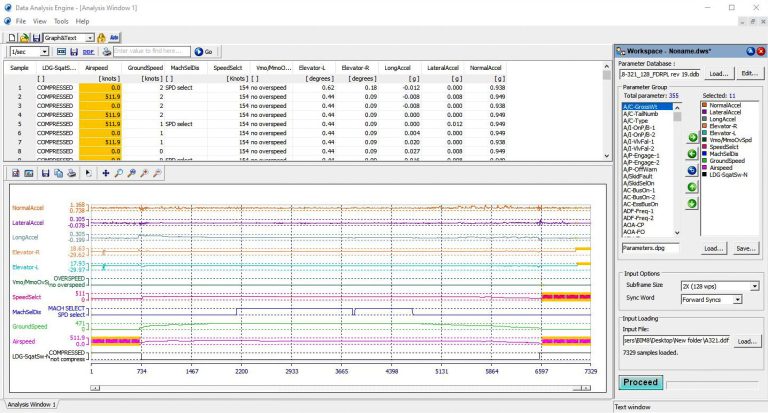The width and height of the screenshot is (768, 413).
Task: Click the down arrow of the parameter list scrollbar
Action: (677, 233)
